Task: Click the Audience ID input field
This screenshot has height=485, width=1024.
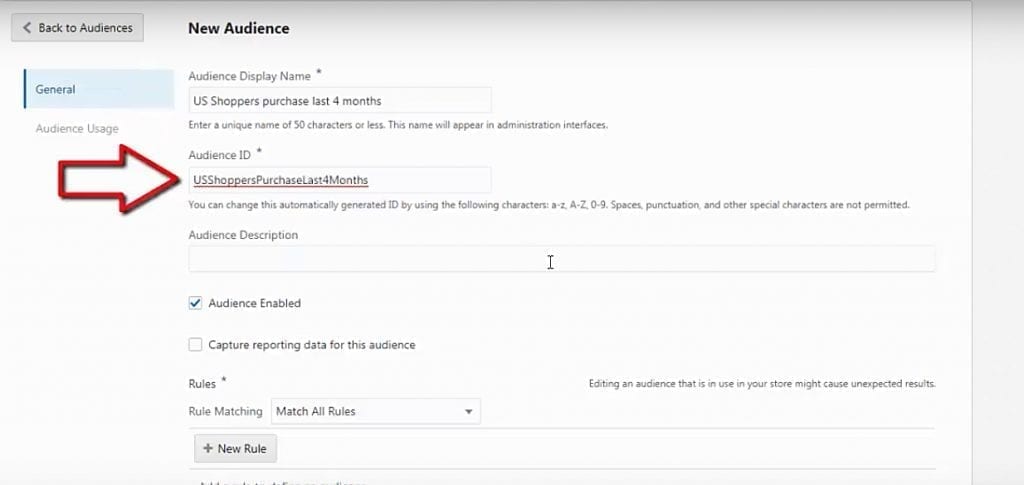Action: coord(340,180)
